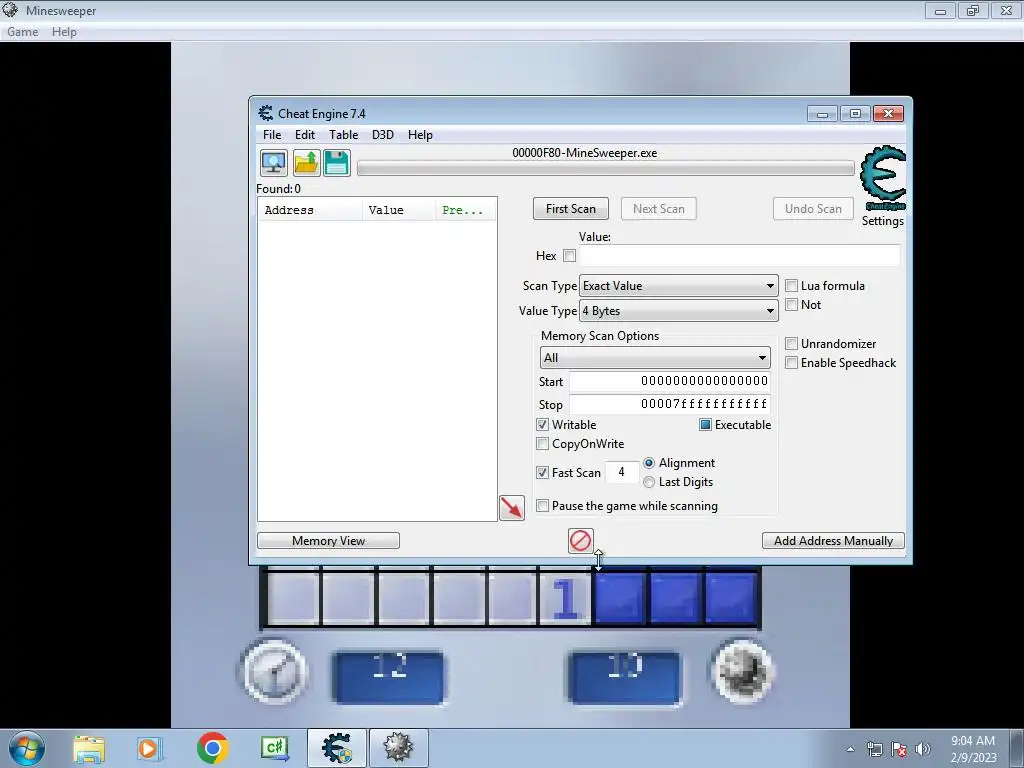This screenshot has height=768, width=1024.
Task: Click the red clear-list no-entry icon
Action: tap(581, 541)
